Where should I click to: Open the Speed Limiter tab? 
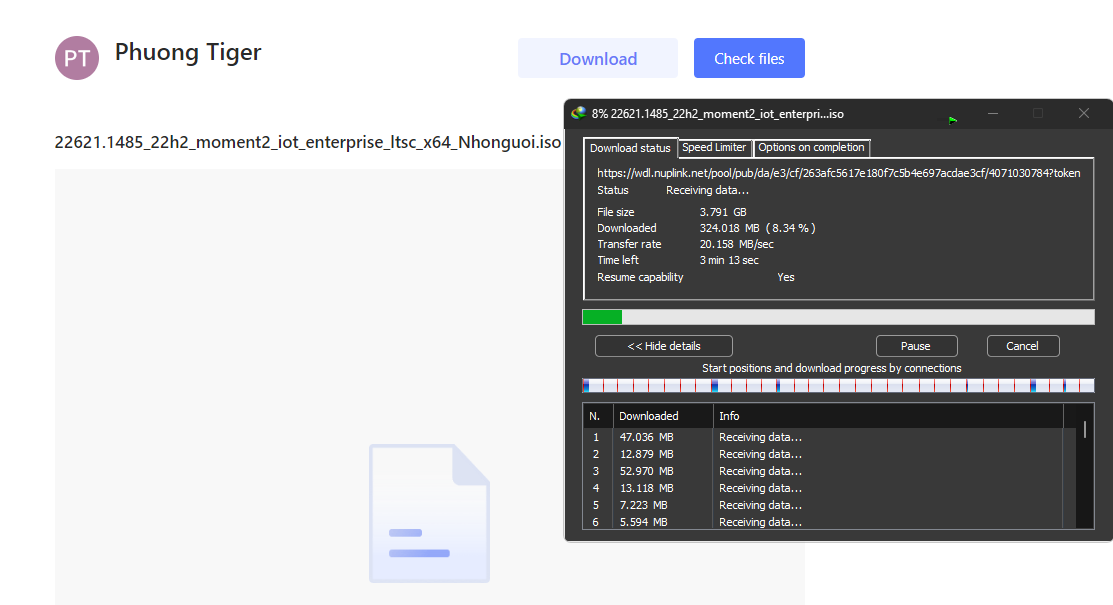[714, 147]
